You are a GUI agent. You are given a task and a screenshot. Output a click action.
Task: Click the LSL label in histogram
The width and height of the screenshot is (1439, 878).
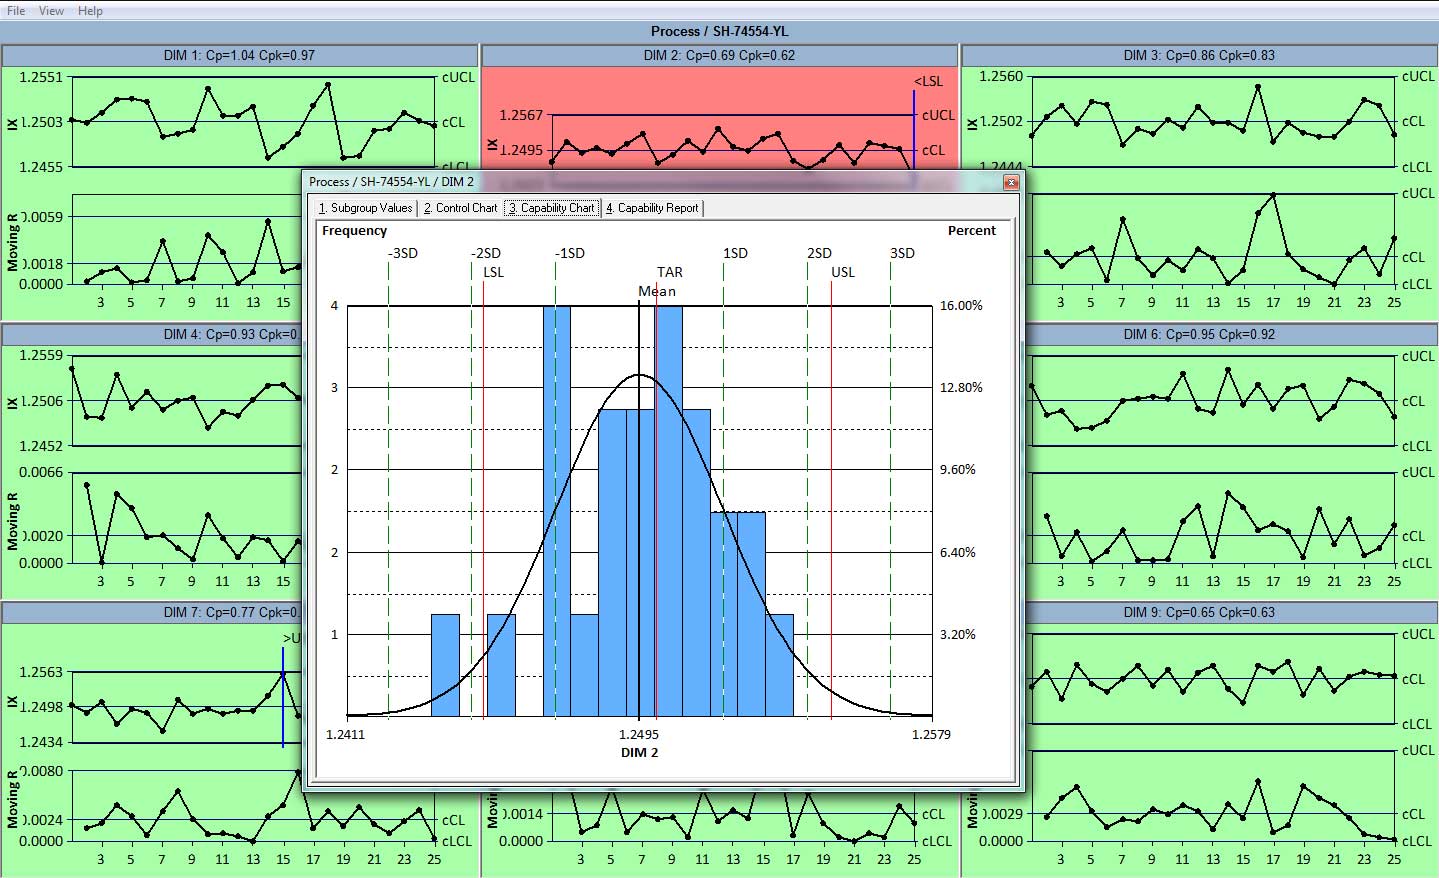click(x=493, y=272)
